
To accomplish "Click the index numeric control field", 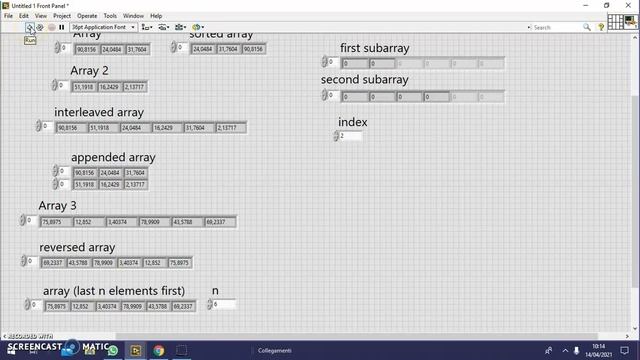I will [x=350, y=136].
